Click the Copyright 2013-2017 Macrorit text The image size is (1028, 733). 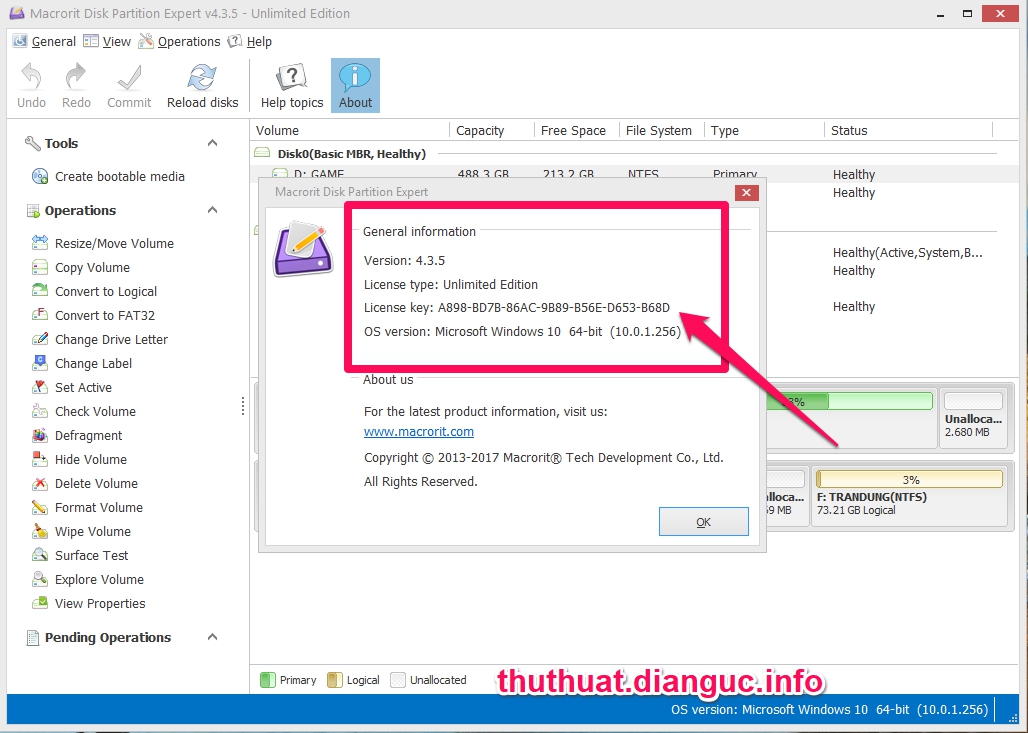[x=544, y=458]
